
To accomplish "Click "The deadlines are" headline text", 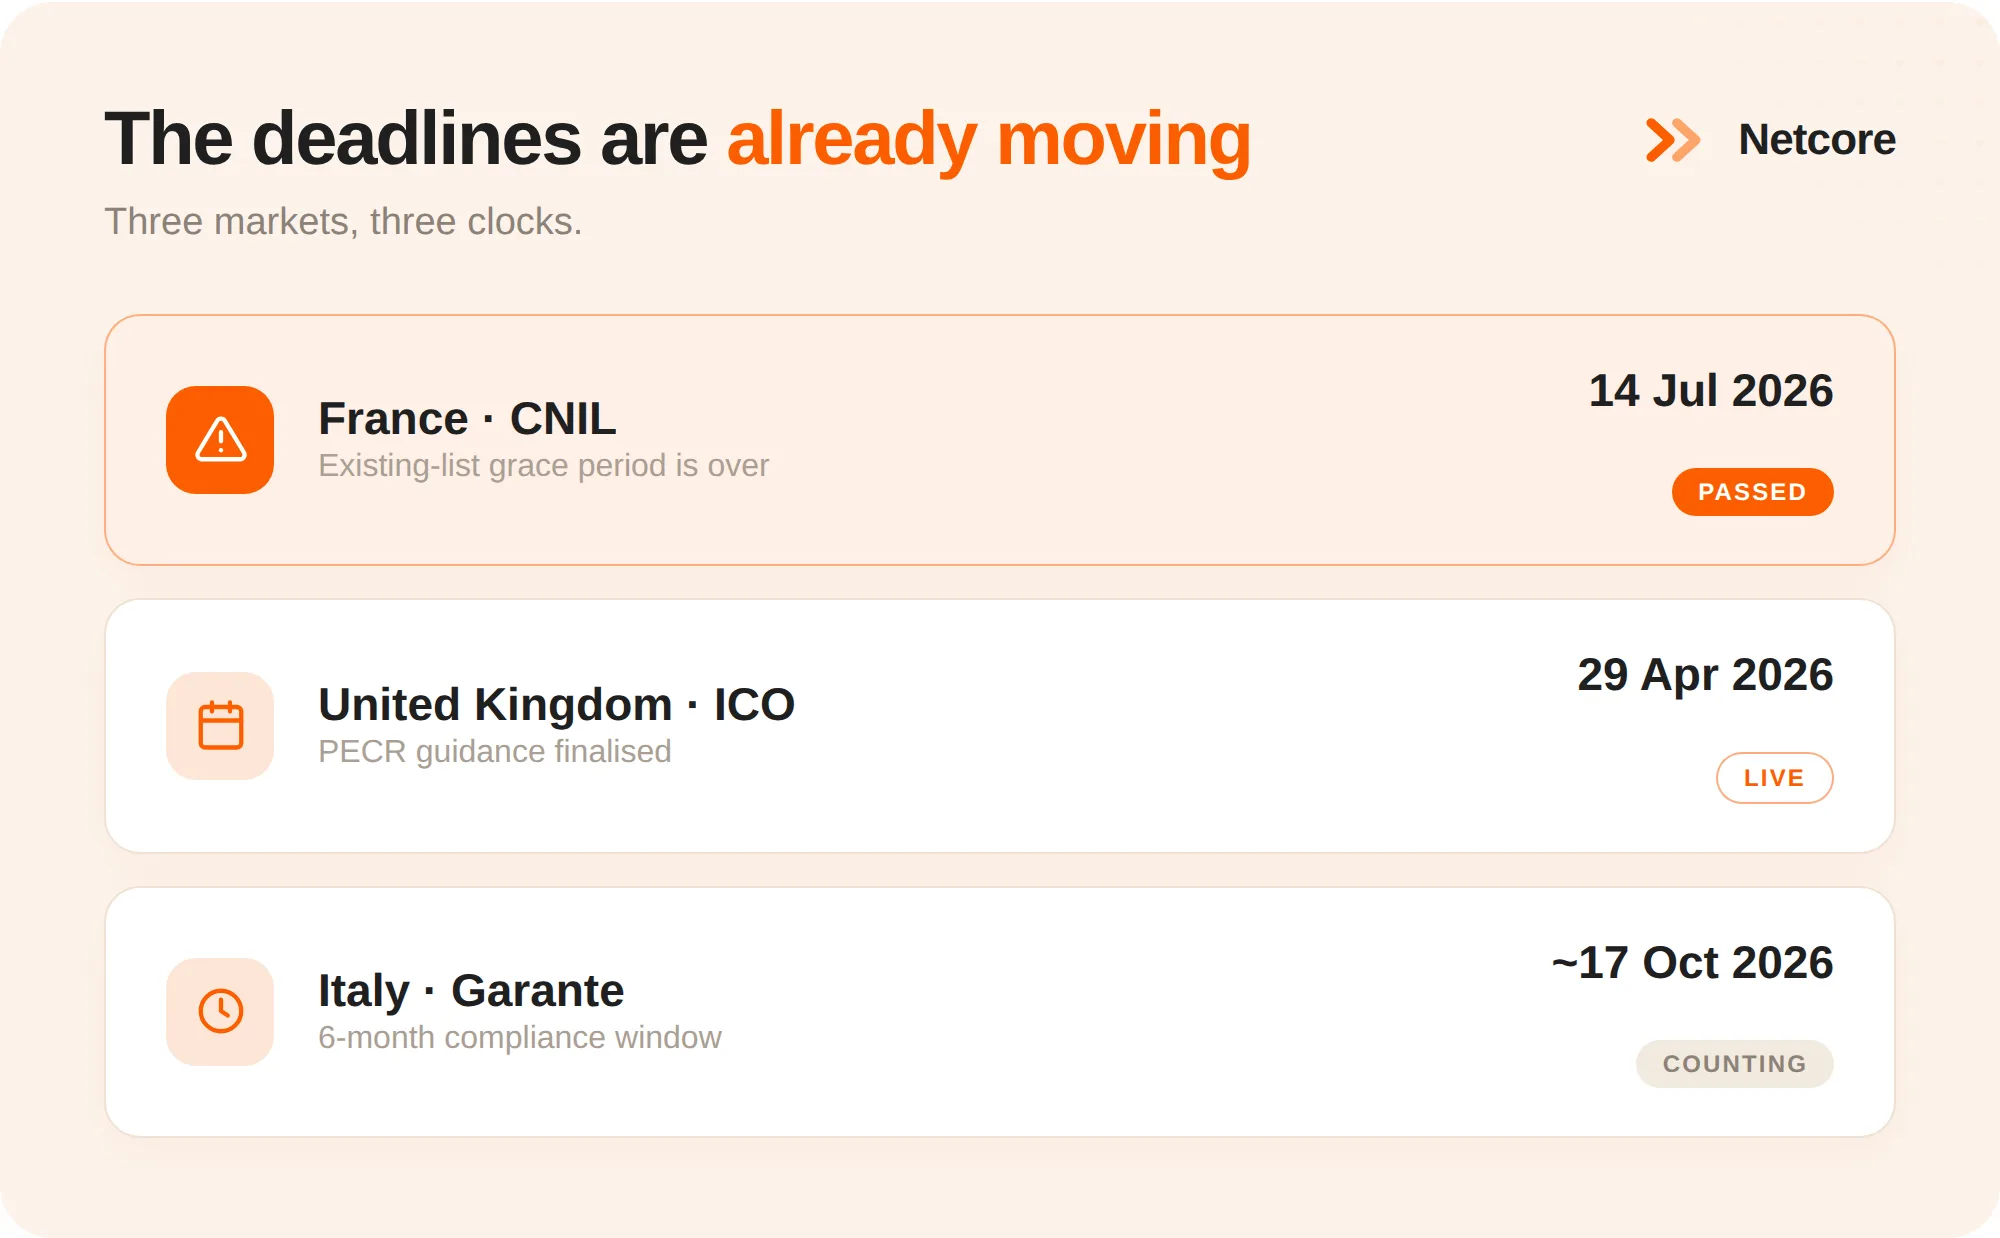I will point(406,138).
